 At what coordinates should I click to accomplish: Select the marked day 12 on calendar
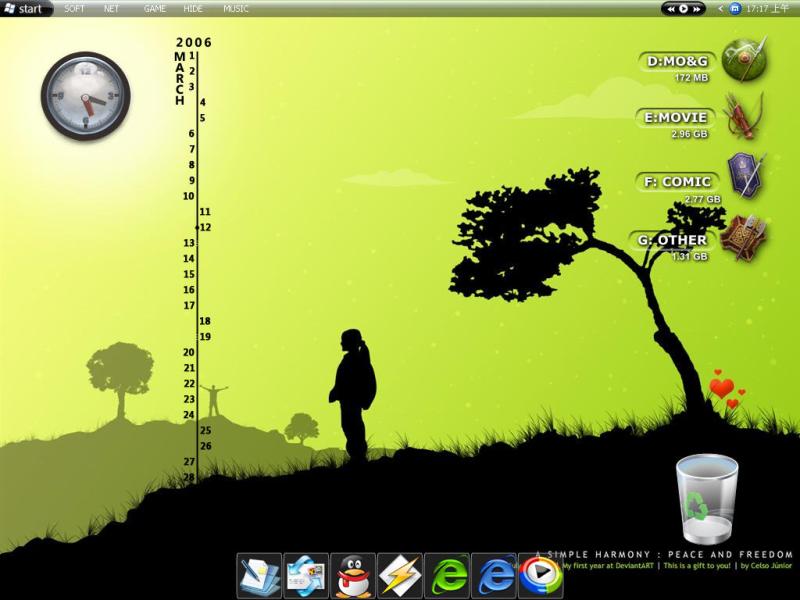coord(205,227)
